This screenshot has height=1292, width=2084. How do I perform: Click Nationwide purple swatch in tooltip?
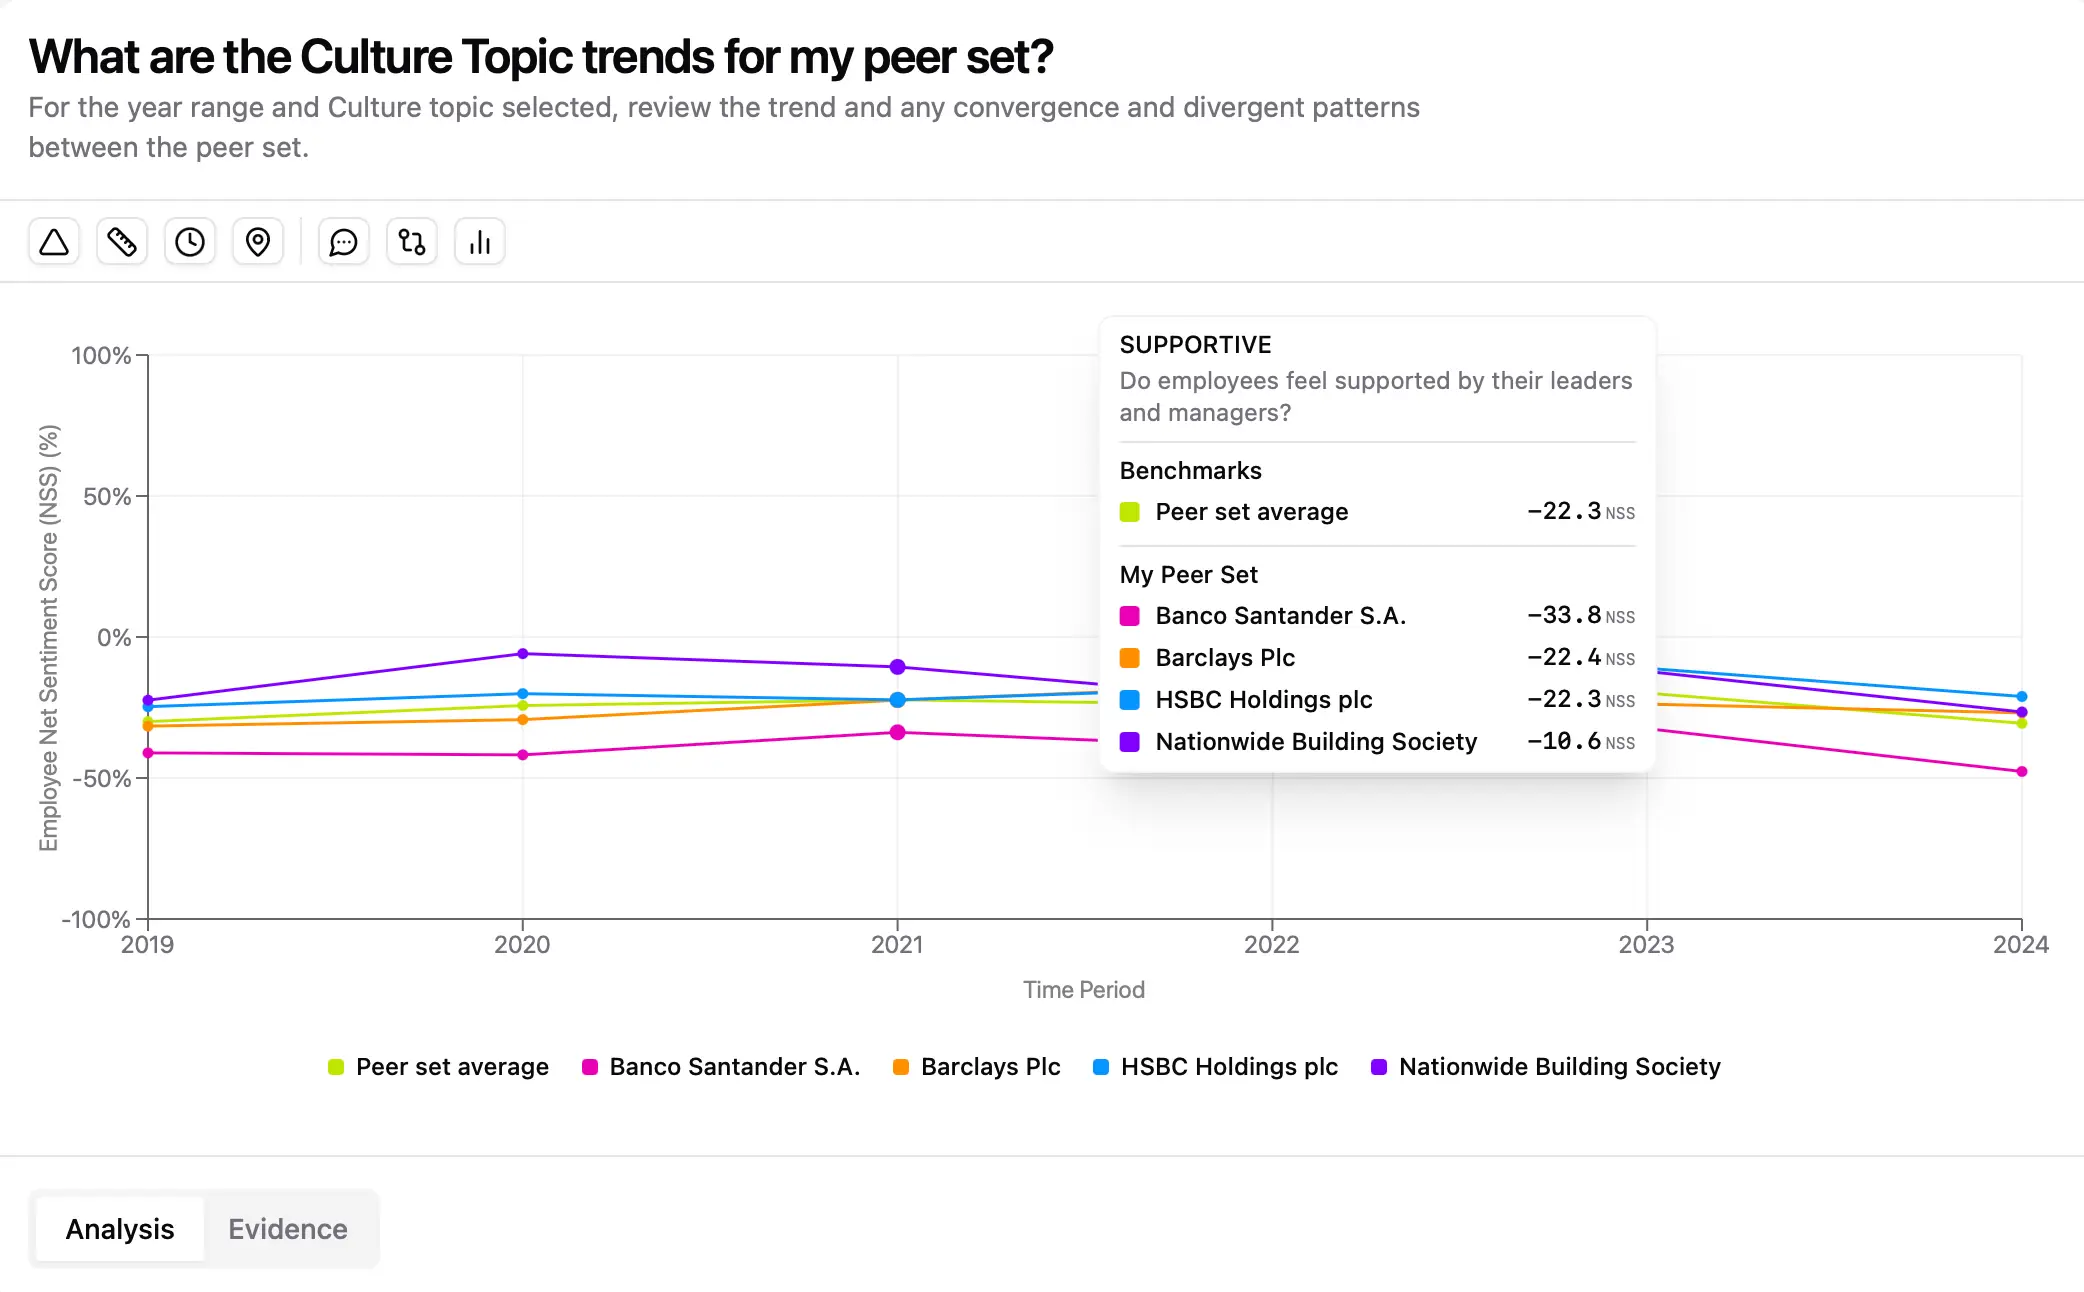[x=1130, y=742]
